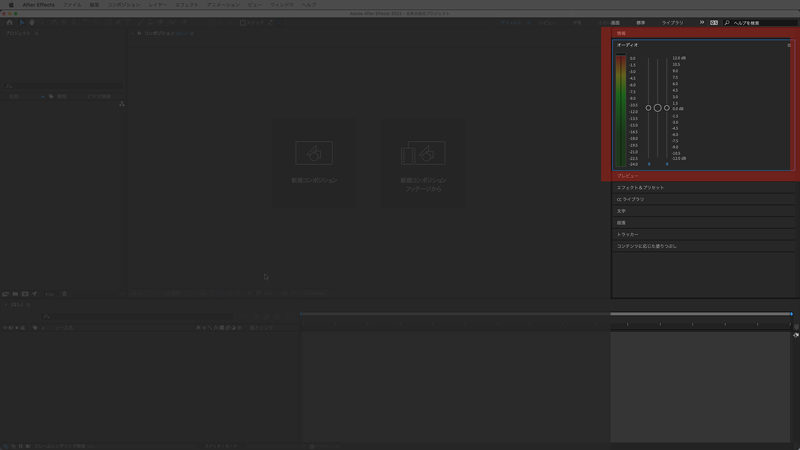Click the new composition icon (新規コンポジション)
800x450 pixels.
tap(313, 153)
